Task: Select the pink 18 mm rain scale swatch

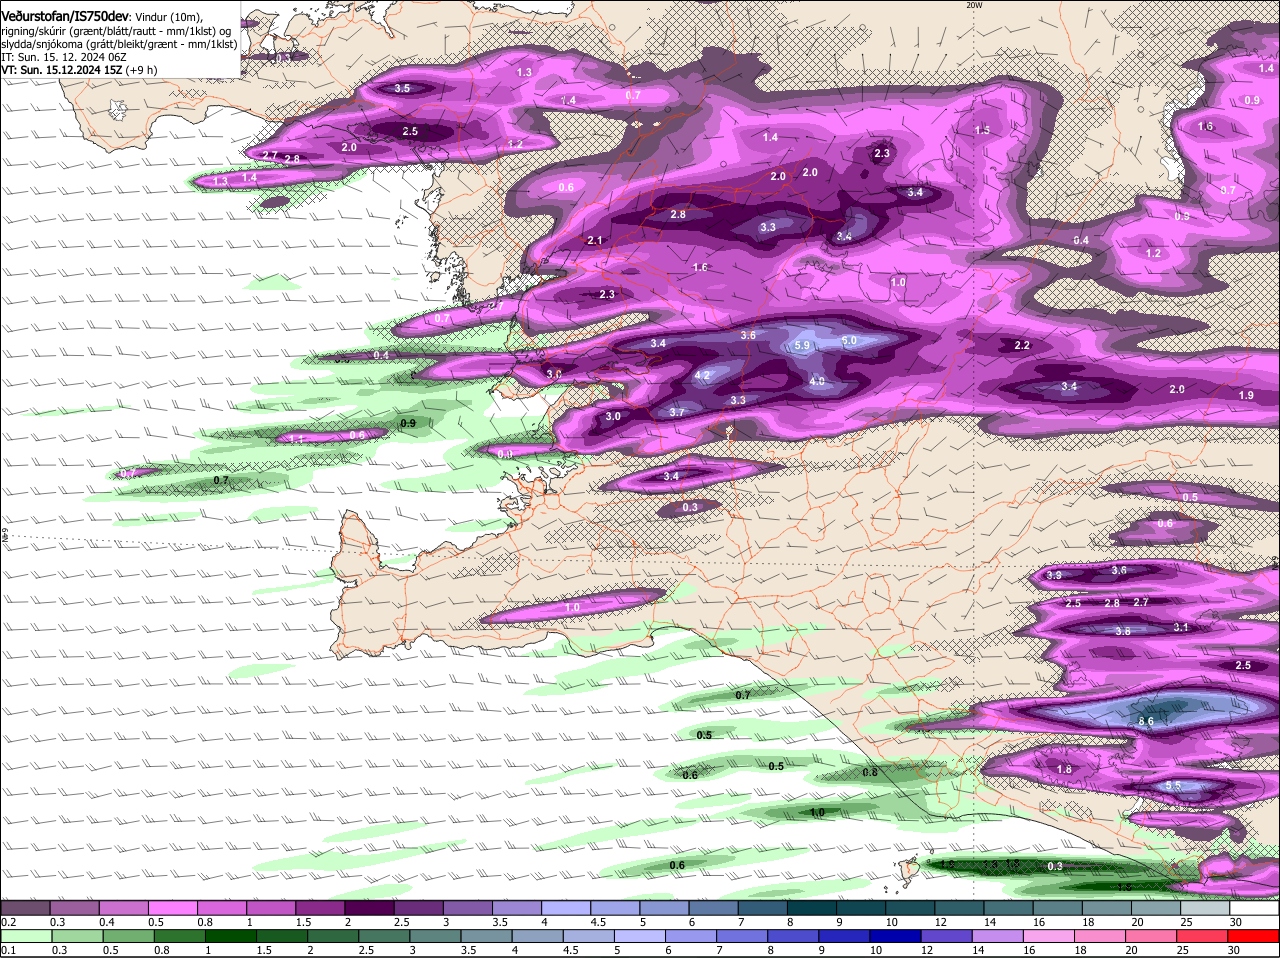Action: pos(1102,936)
